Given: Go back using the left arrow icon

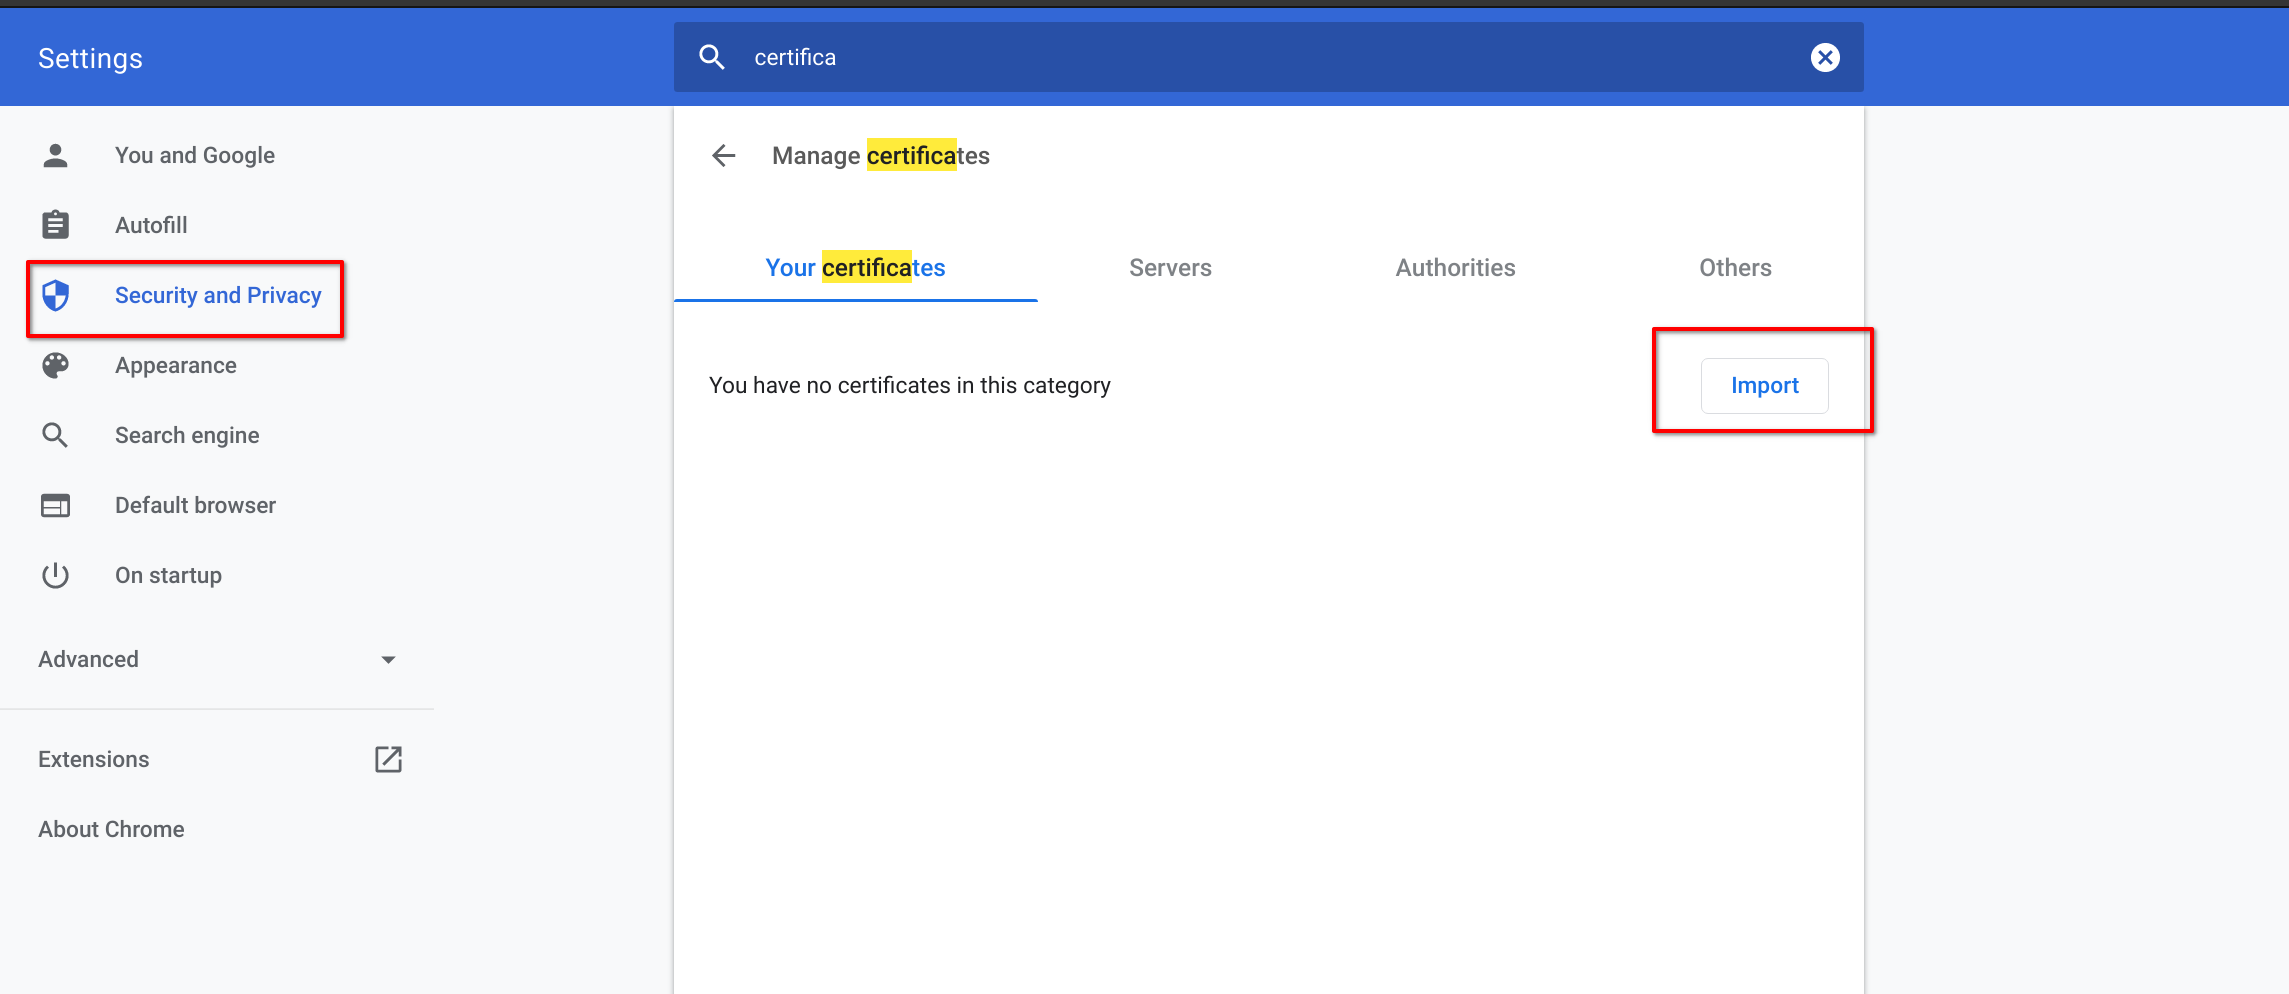Looking at the screenshot, I should pyautogui.click(x=723, y=156).
